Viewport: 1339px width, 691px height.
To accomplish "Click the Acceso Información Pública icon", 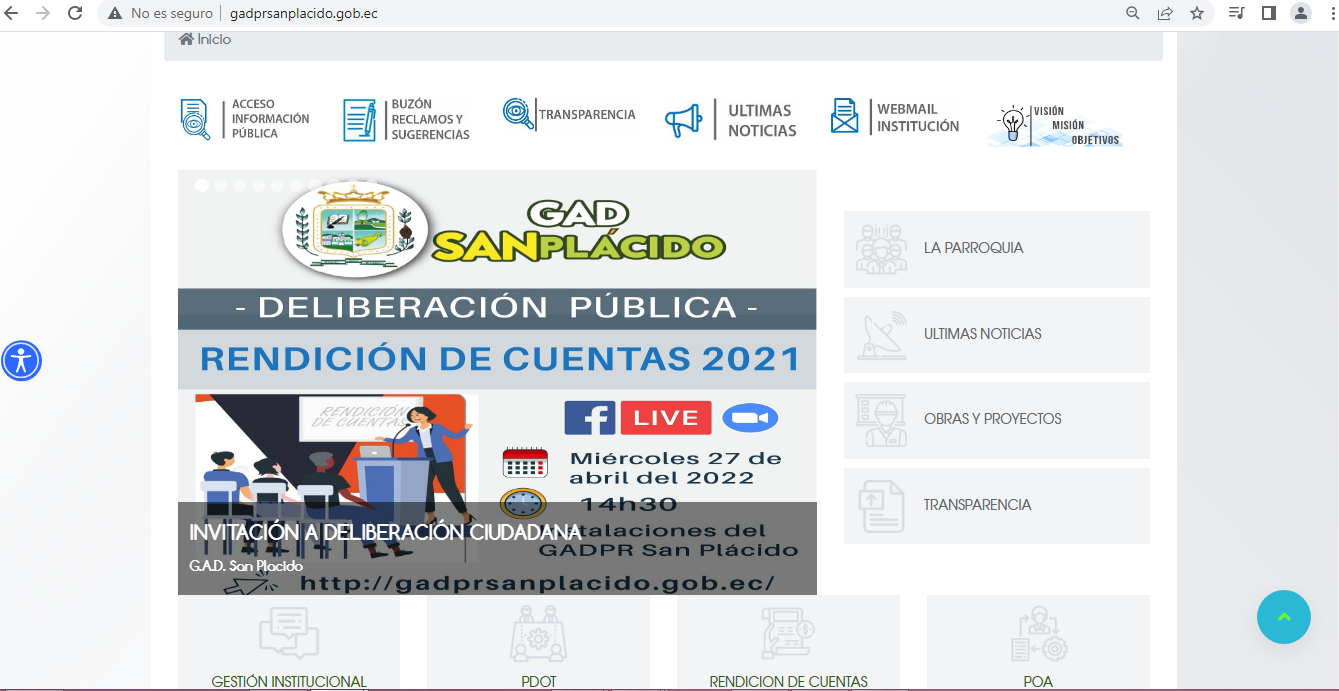I will tap(195, 119).
